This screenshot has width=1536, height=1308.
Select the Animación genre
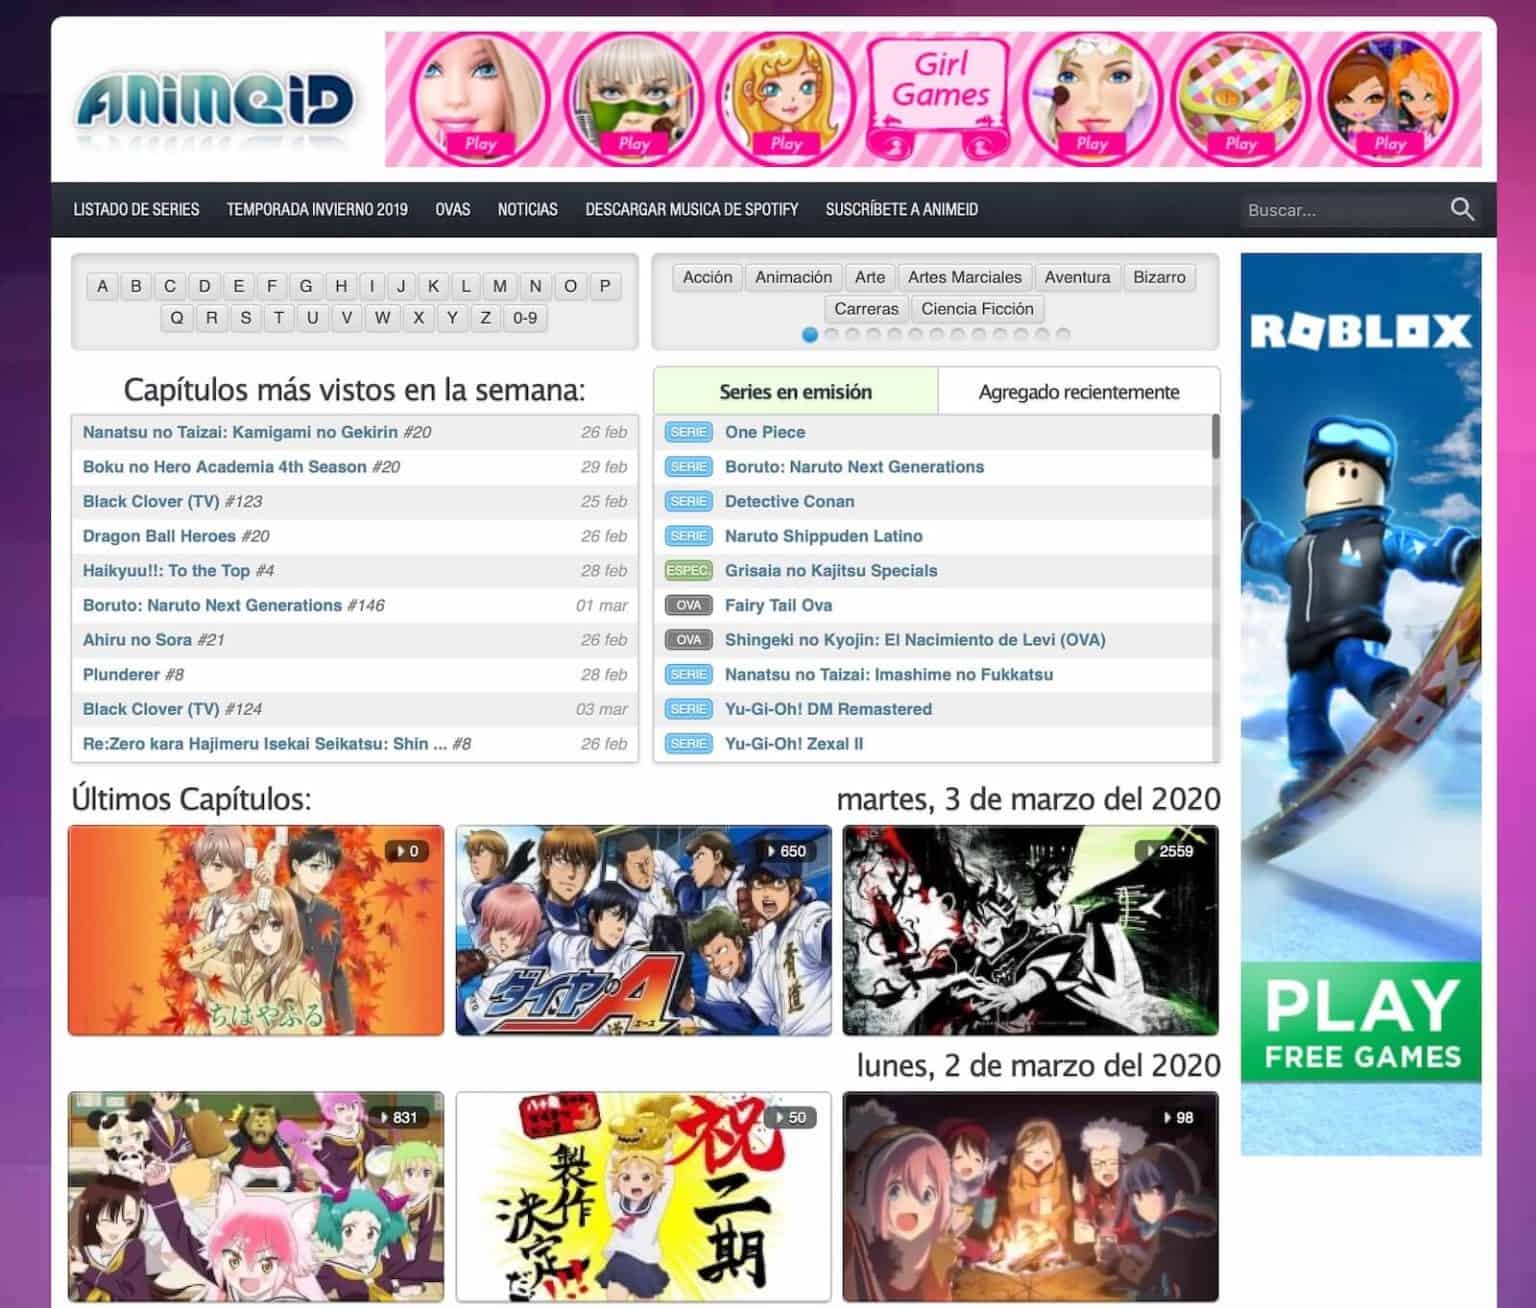[x=793, y=277]
